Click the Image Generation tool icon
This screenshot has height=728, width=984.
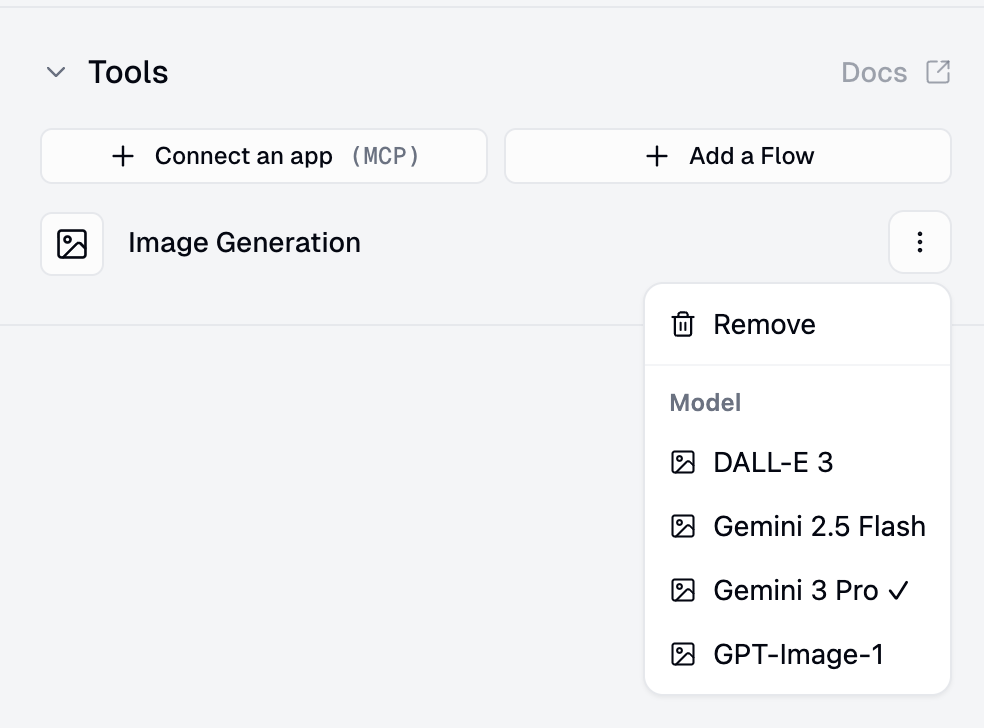click(72, 242)
